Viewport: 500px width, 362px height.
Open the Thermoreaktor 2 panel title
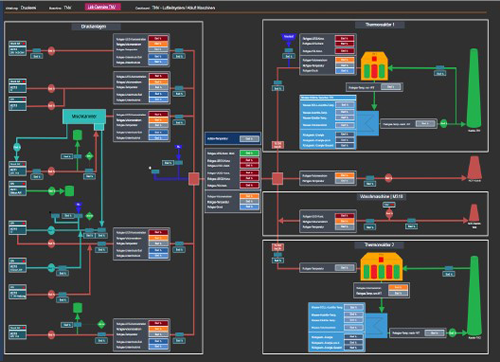[x=379, y=245]
